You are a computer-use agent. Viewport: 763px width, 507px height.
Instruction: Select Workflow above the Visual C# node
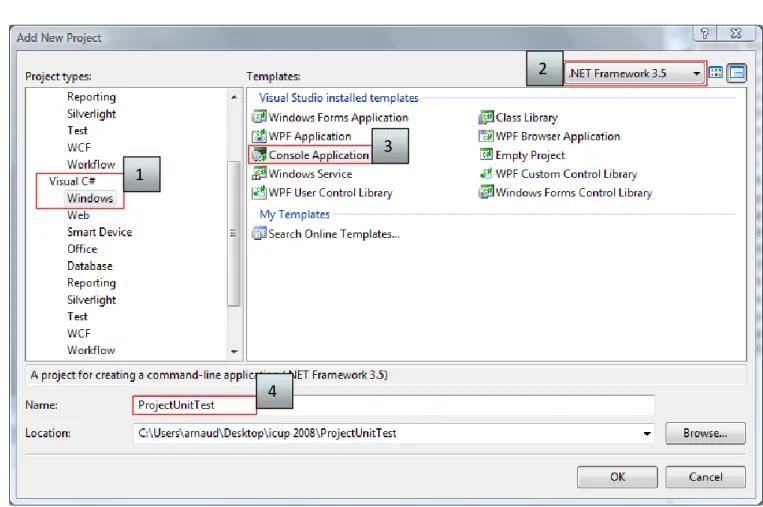[91, 164]
